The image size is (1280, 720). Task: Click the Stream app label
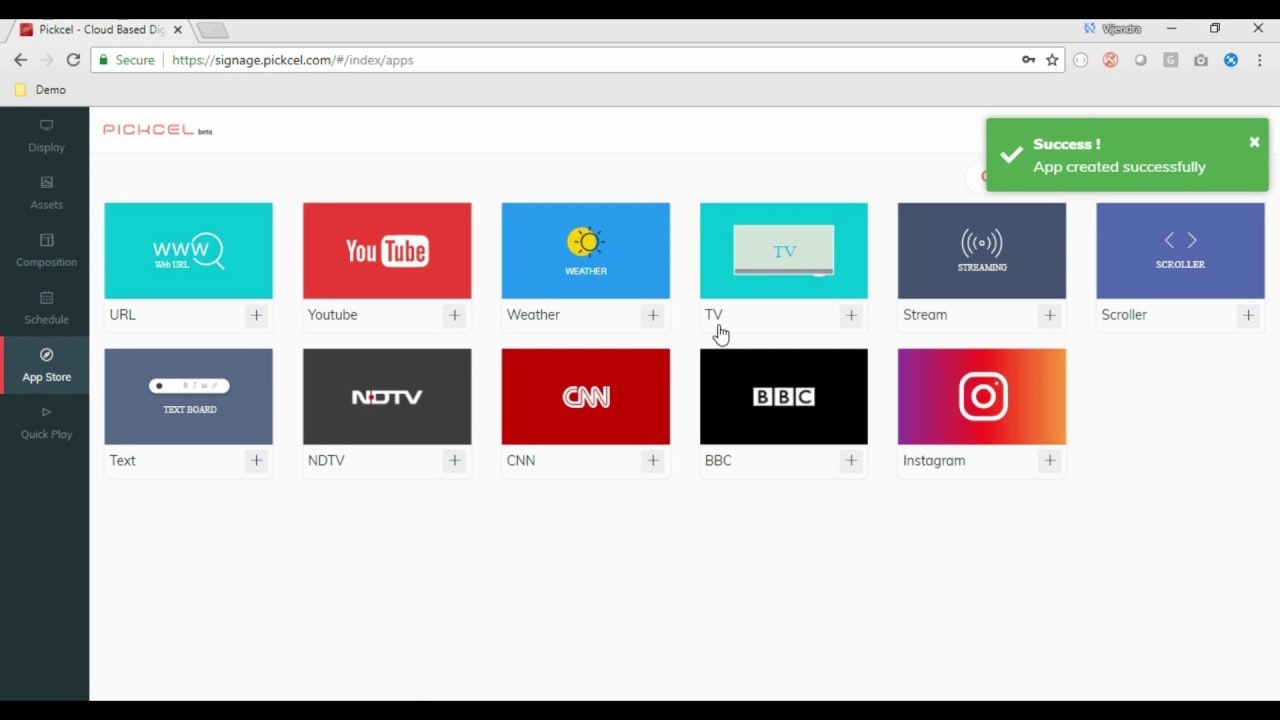925,315
